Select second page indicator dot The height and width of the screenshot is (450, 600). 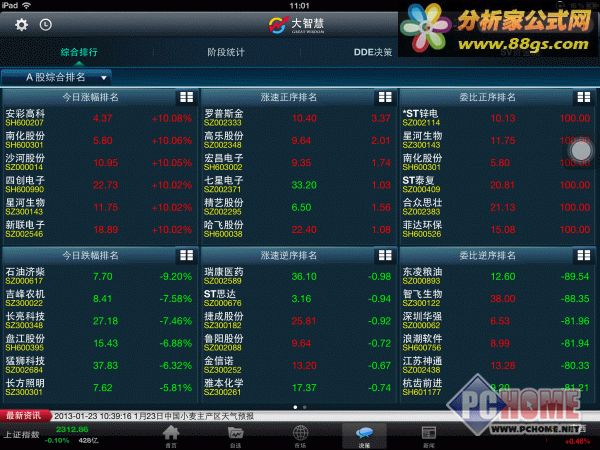(x=305, y=407)
